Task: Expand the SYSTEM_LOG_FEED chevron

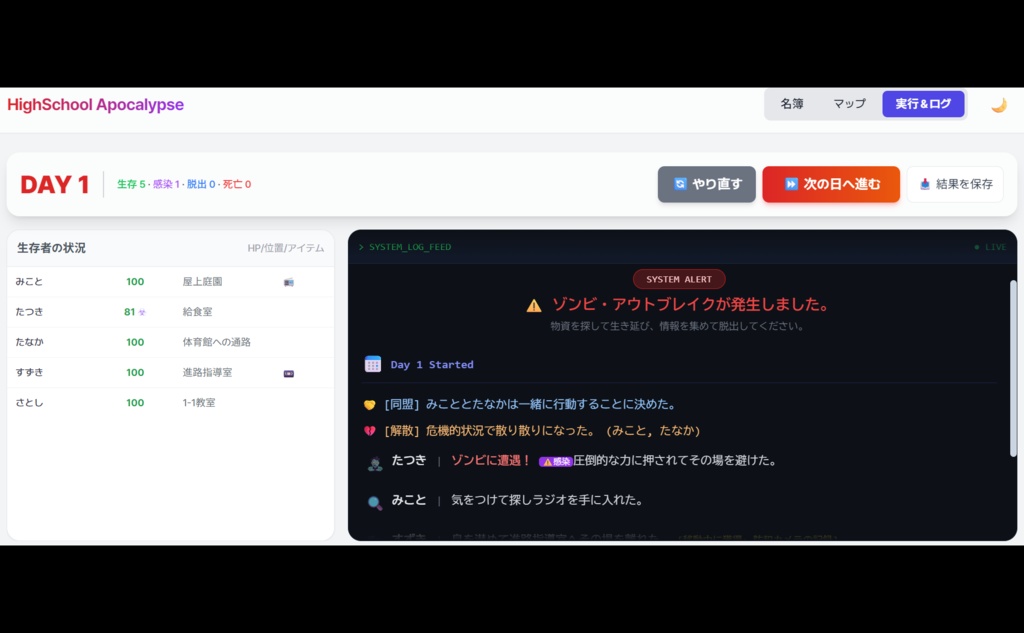Action: coord(360,247)
